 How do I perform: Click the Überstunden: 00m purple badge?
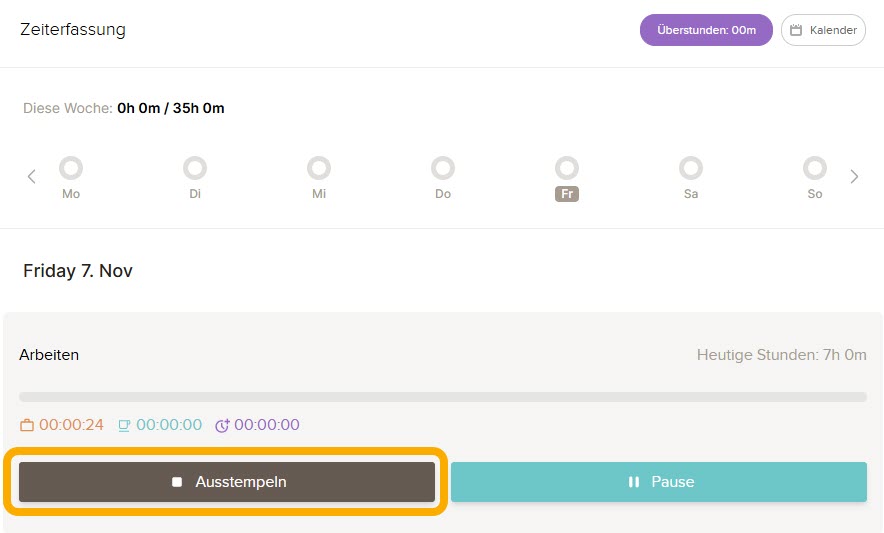[x=706, y=30]
